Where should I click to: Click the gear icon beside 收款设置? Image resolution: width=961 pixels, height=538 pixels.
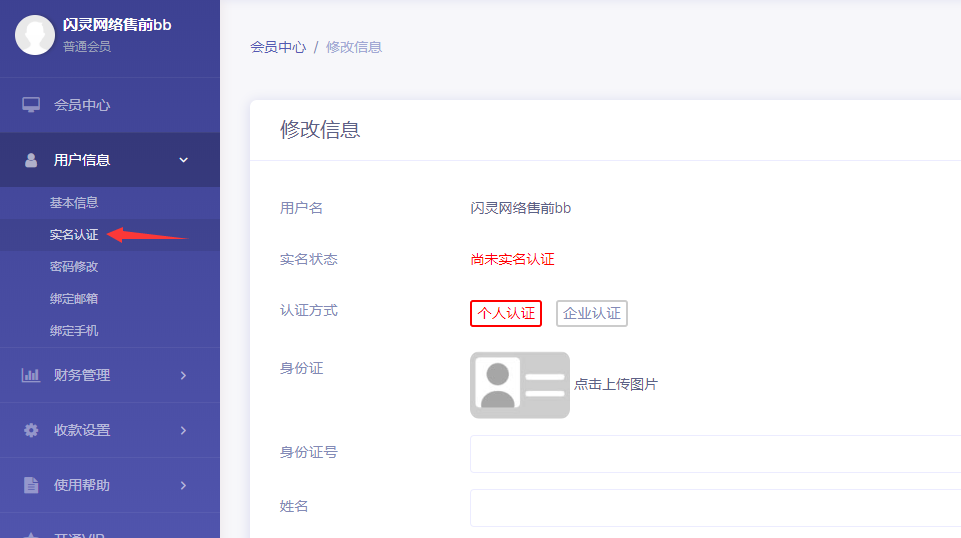coord(31,430)
